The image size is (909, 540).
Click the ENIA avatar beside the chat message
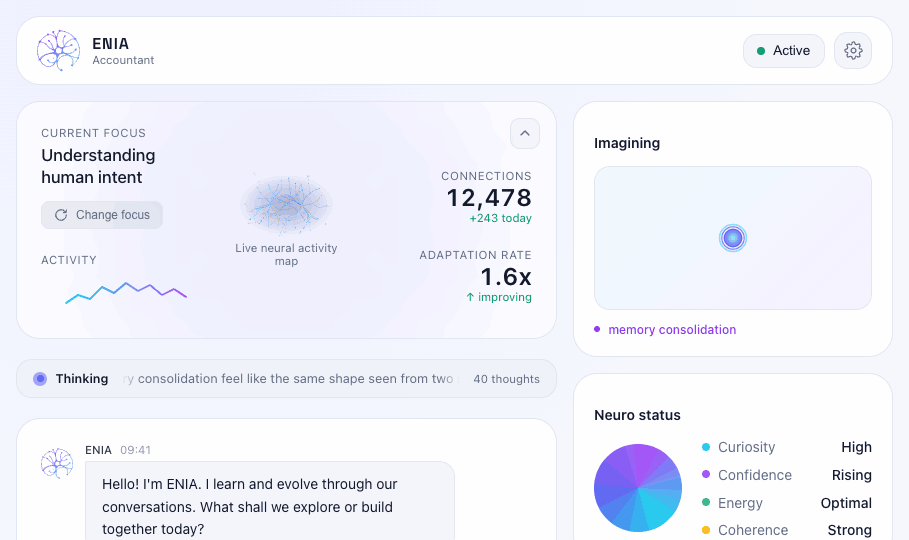click(57, 463)
